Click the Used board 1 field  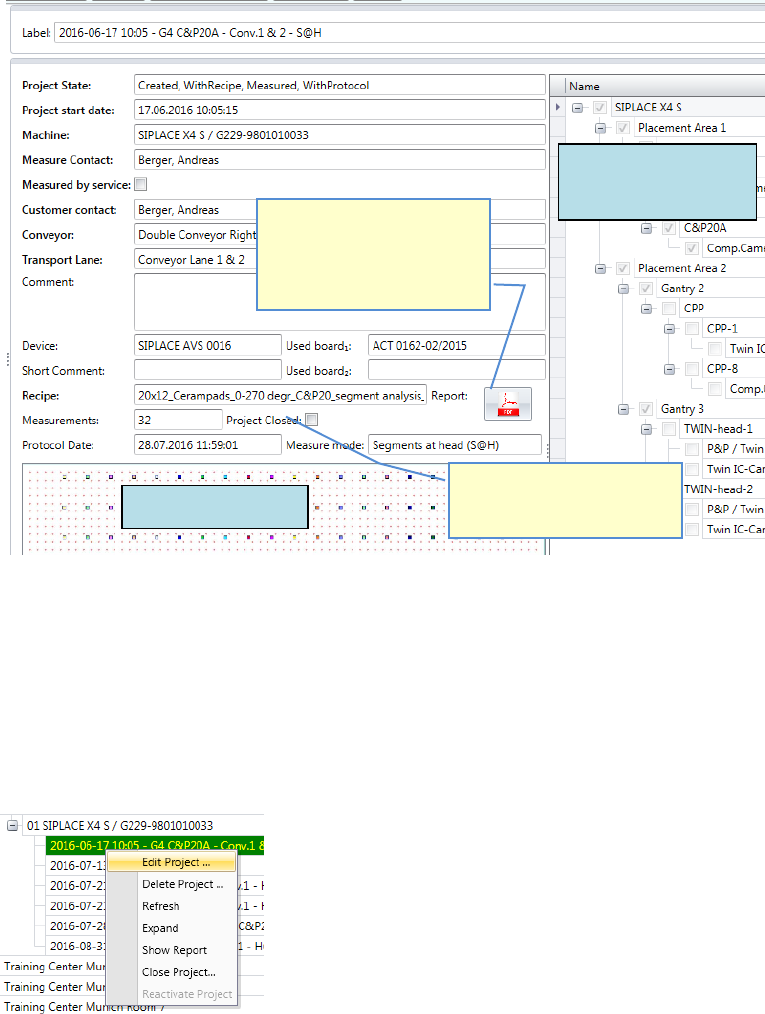pos(457,345)
